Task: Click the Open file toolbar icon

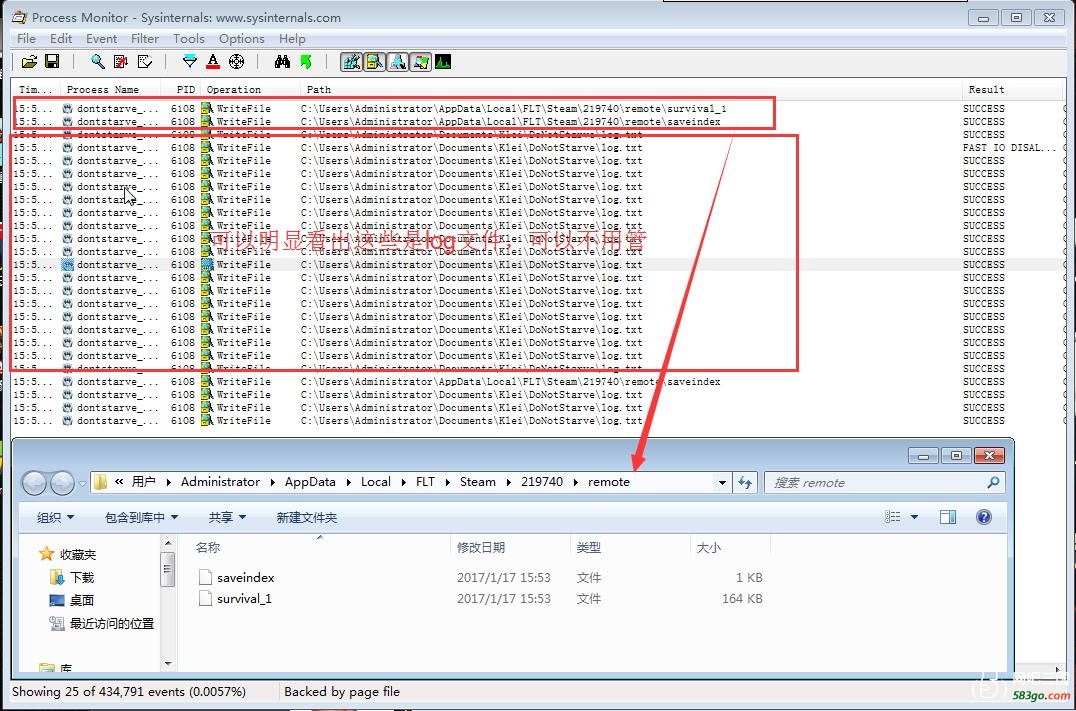Action: point(30,62)
